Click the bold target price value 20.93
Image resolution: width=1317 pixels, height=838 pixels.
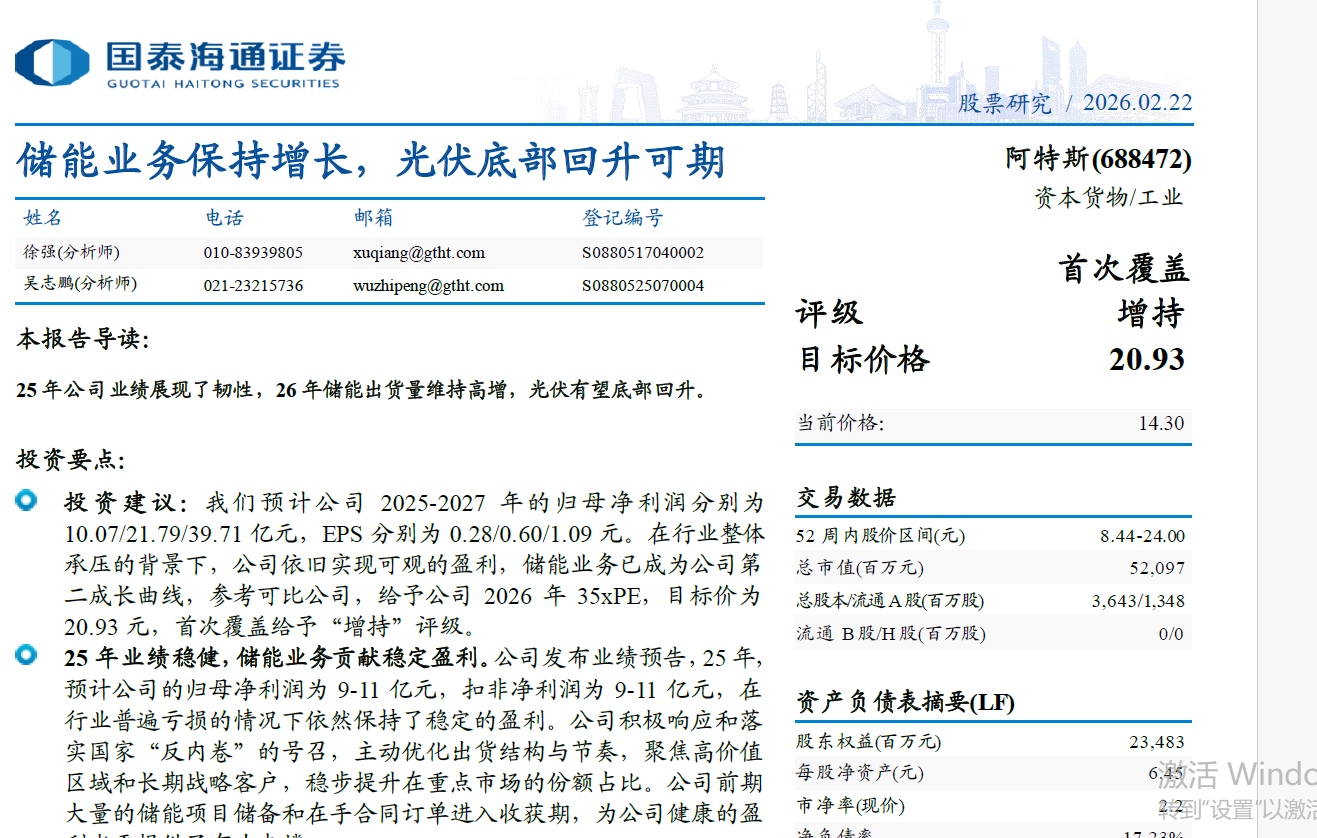(x=1147, y=359)
